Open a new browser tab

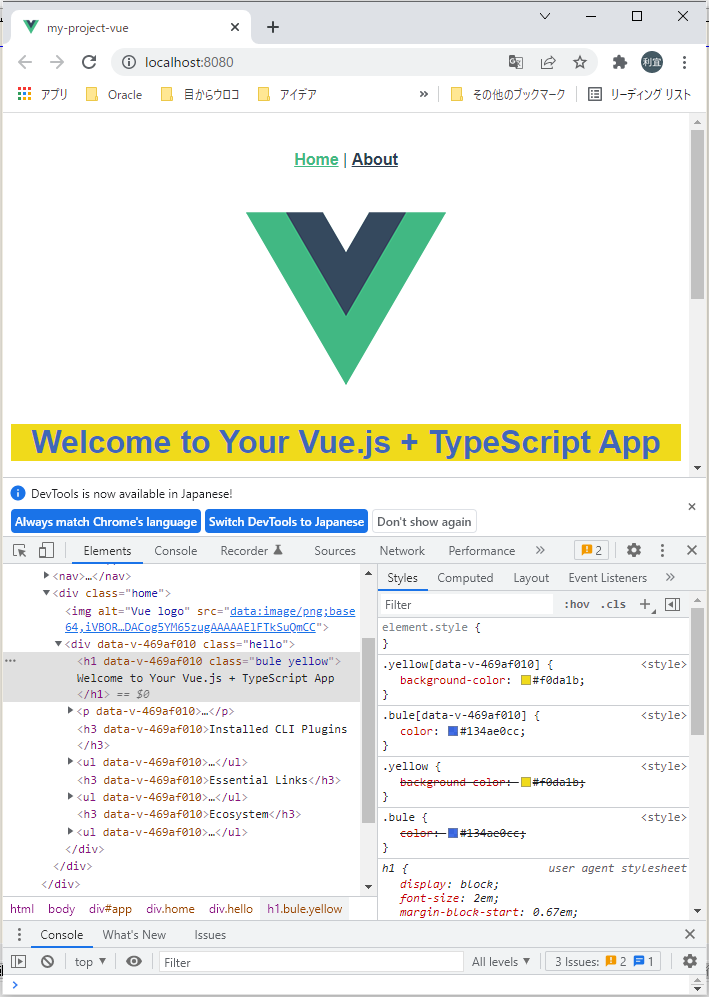(x=273, y=27)
